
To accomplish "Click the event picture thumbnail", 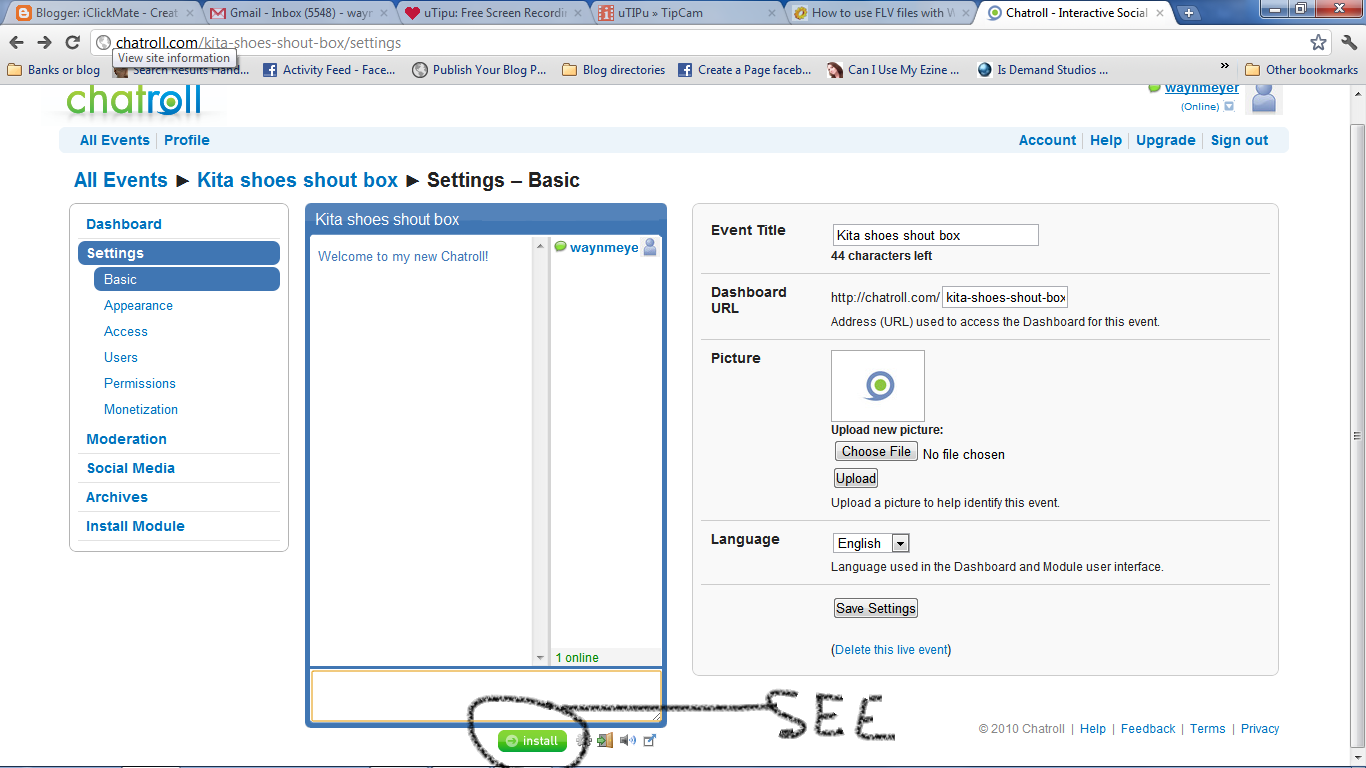I will pos(878,385).
